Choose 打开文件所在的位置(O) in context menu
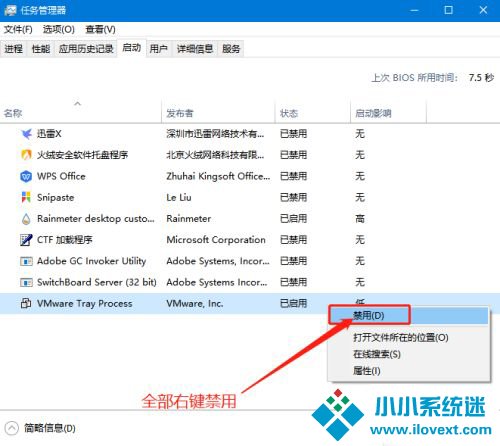This screenshot has height=446, width=500. pos(409,338)
